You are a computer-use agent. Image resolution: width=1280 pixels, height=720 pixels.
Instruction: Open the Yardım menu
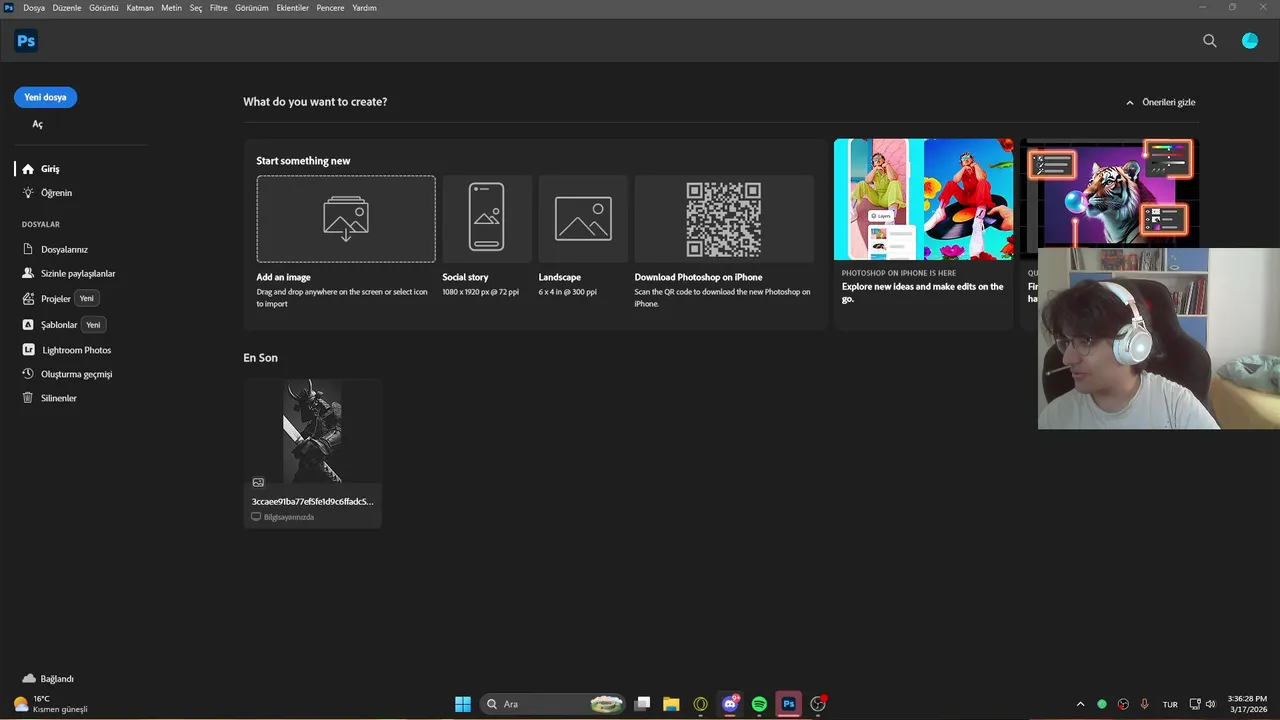click(x=364, y=8)
